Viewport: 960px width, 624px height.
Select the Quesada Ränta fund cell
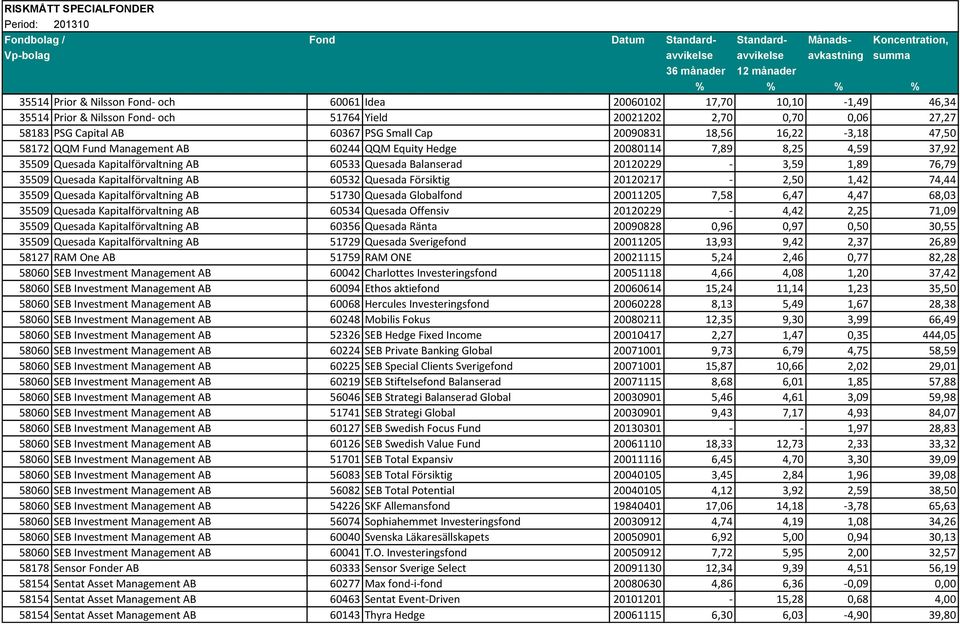coord(487,227)
